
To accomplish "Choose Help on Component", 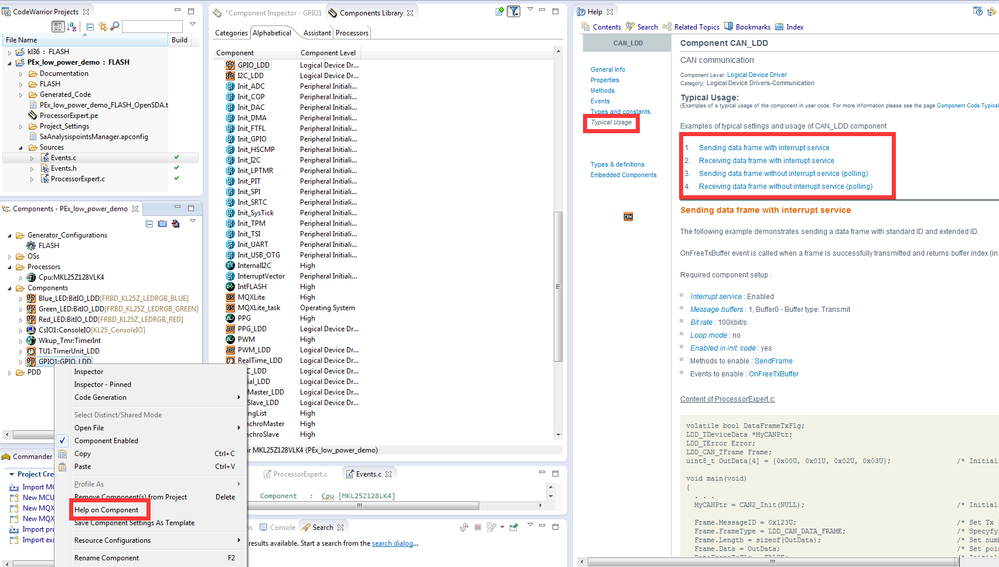I will pos(106,510).
